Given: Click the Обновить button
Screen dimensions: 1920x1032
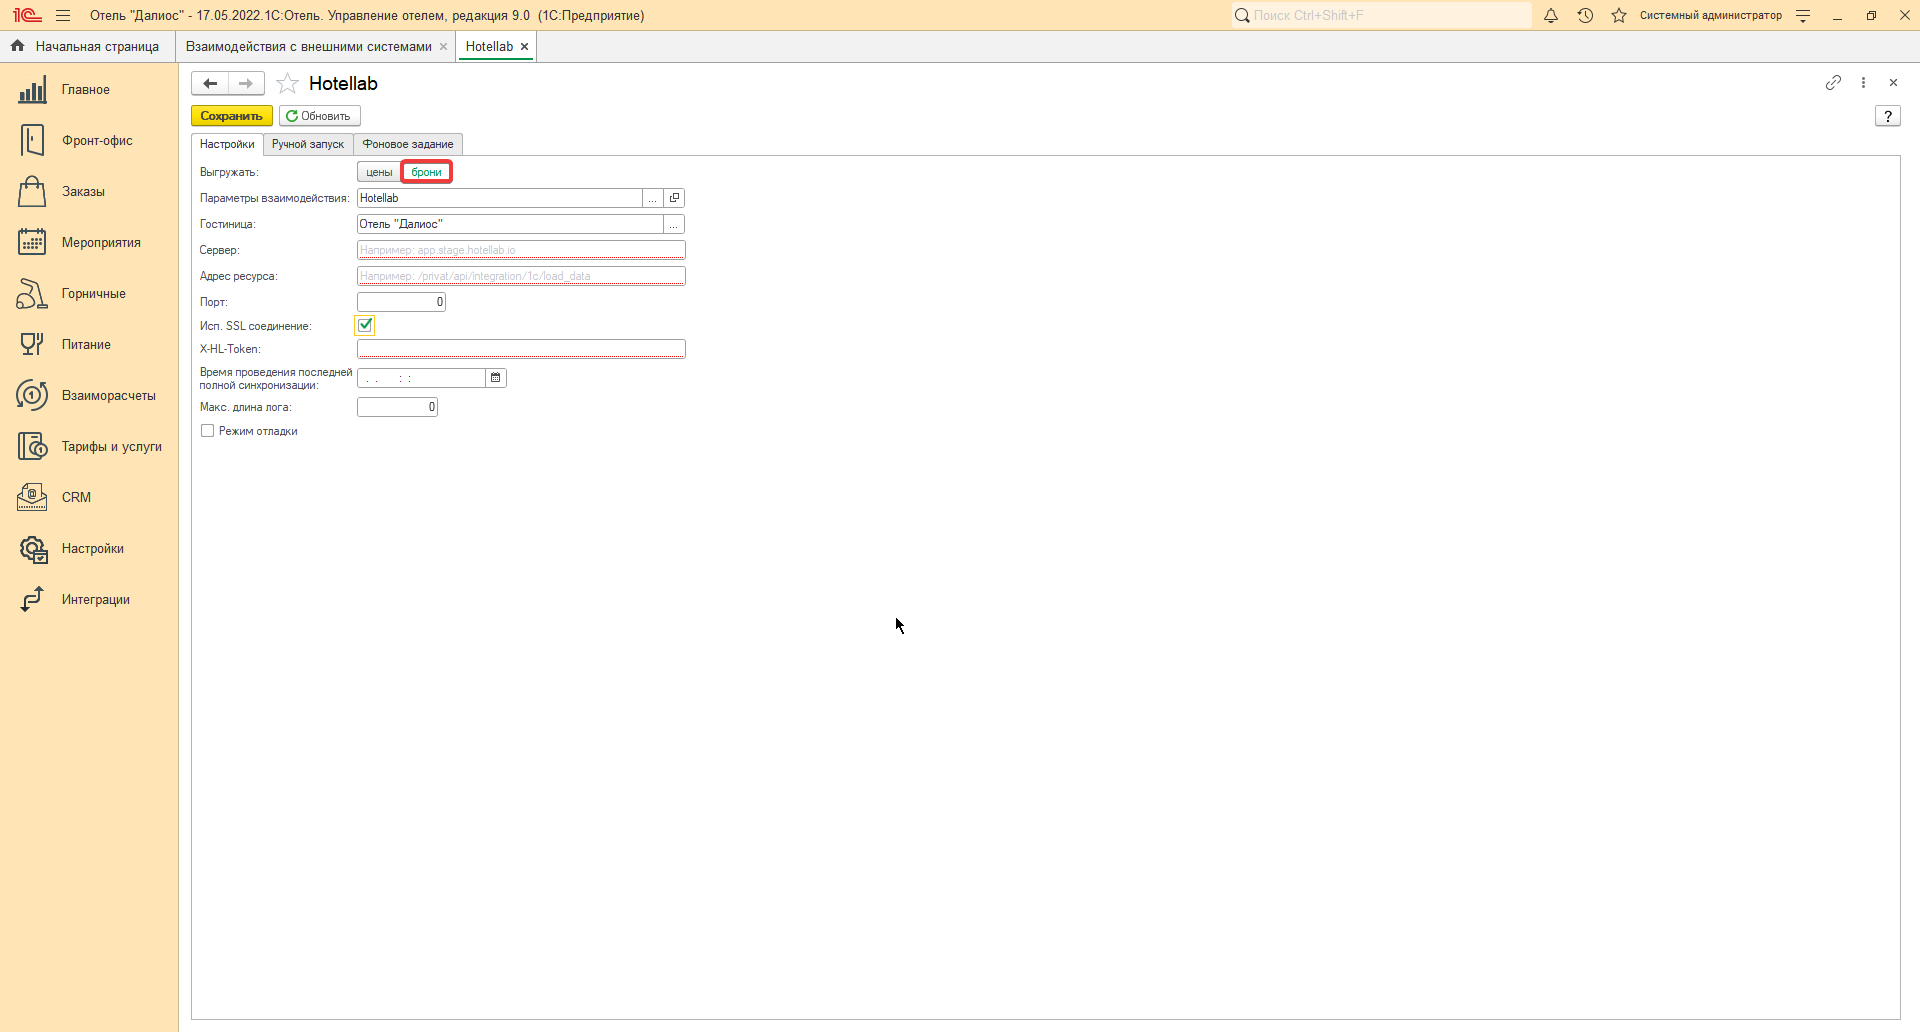Looking at the screenshot, I should [319, 116].
